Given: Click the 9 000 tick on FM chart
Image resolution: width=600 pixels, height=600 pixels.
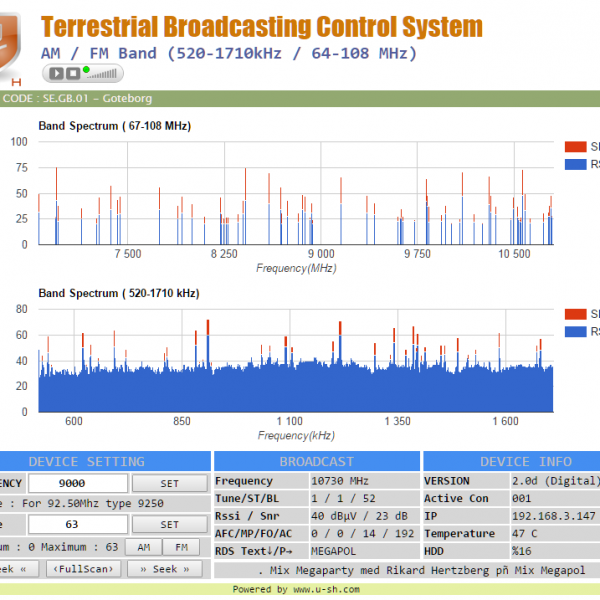Looking at the screenshot, I should click(x=321, y=254).
